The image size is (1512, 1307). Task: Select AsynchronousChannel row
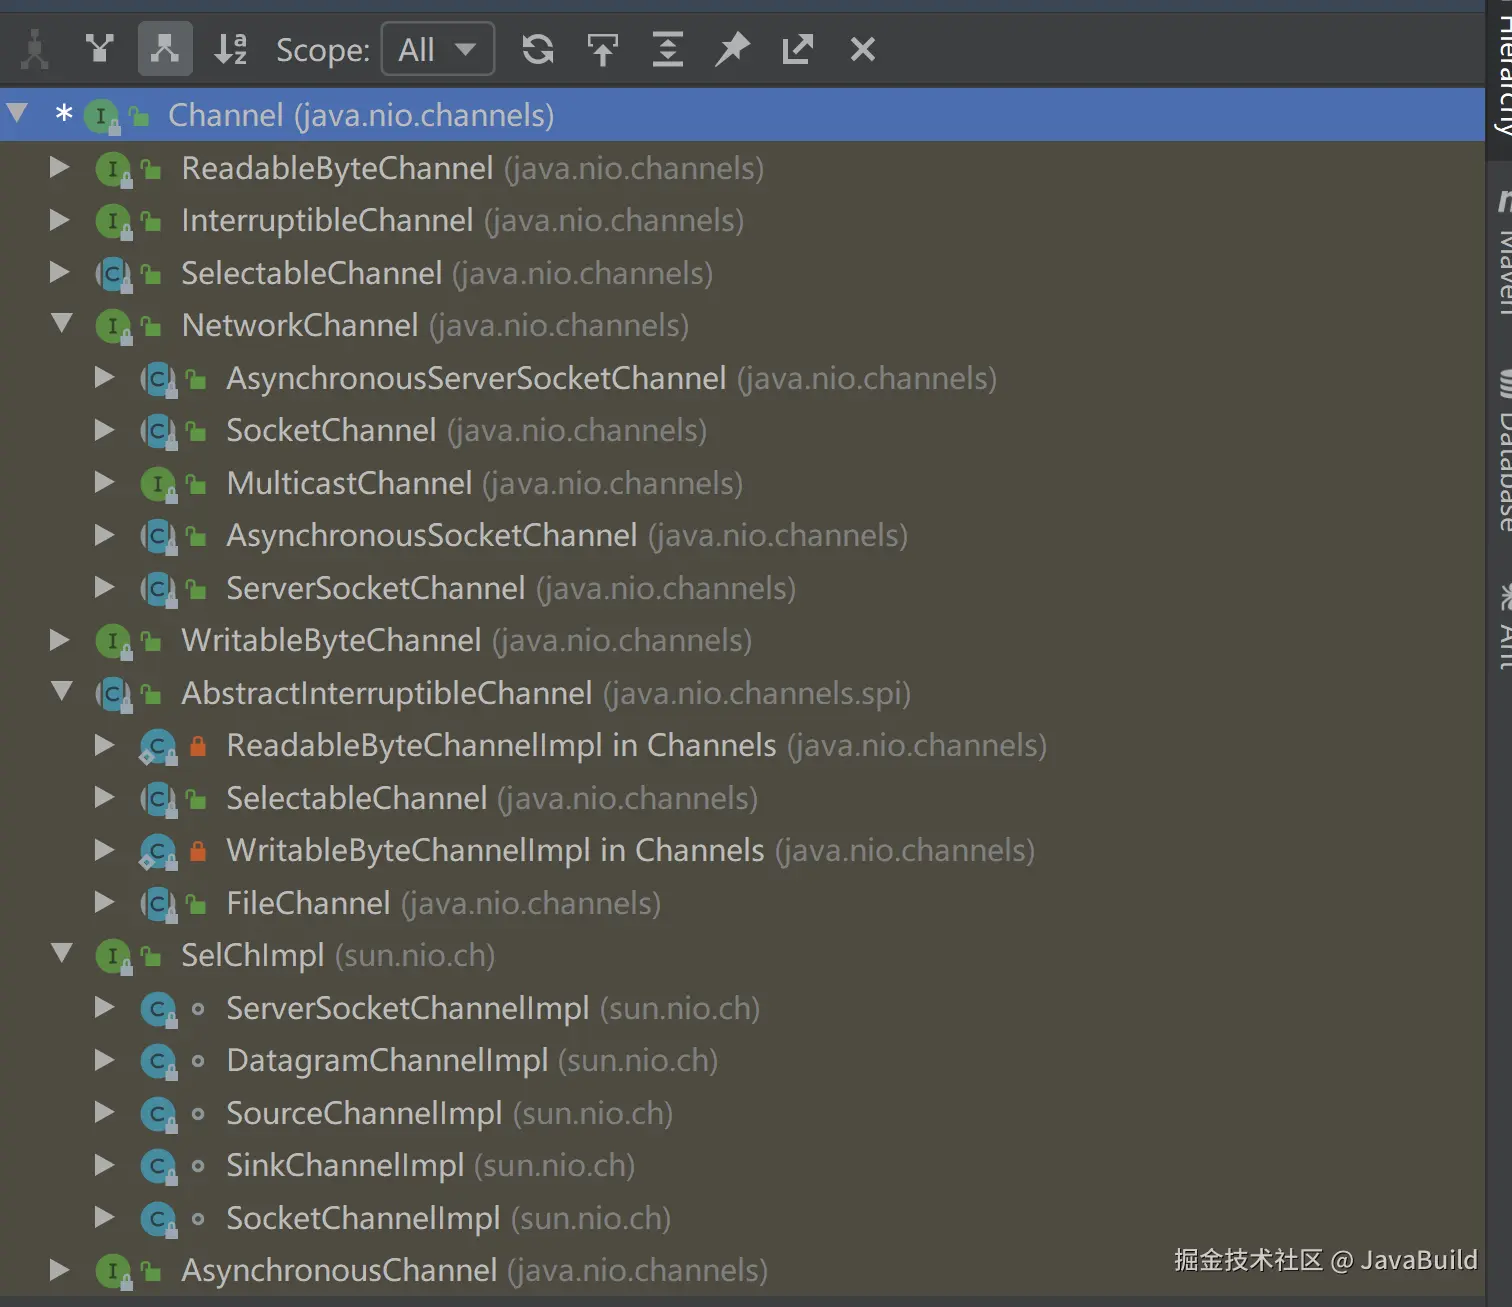[x=742, y=1270]
